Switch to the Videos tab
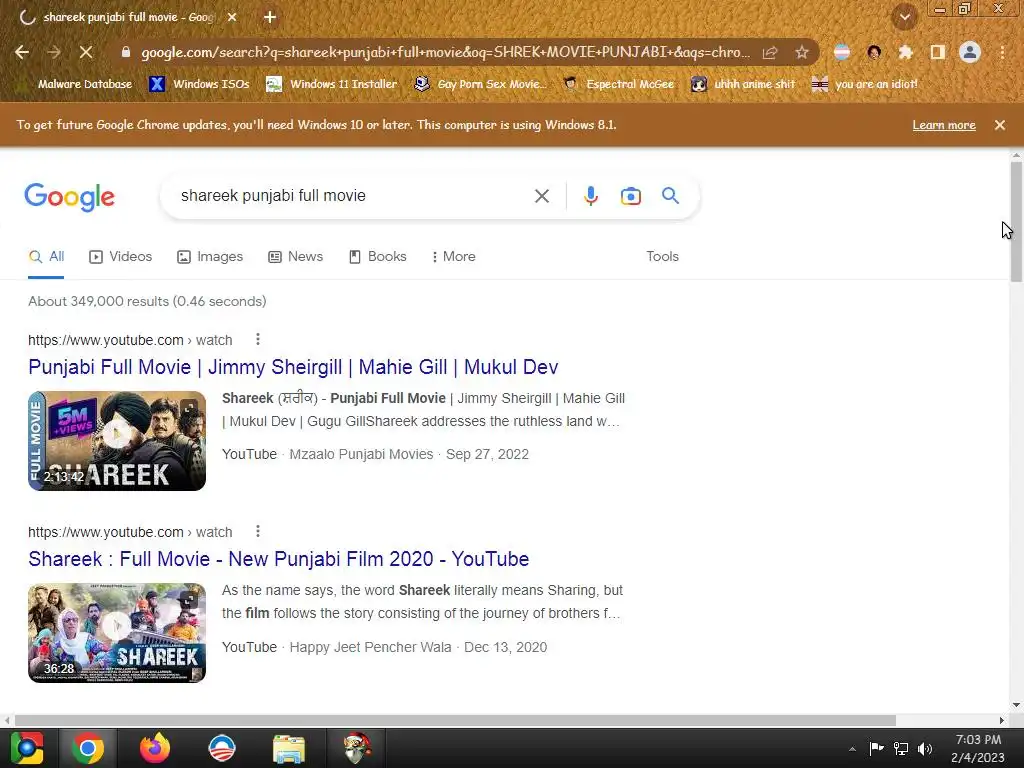The width and height of the screenshot is (1024, 768). pos(120,257)
